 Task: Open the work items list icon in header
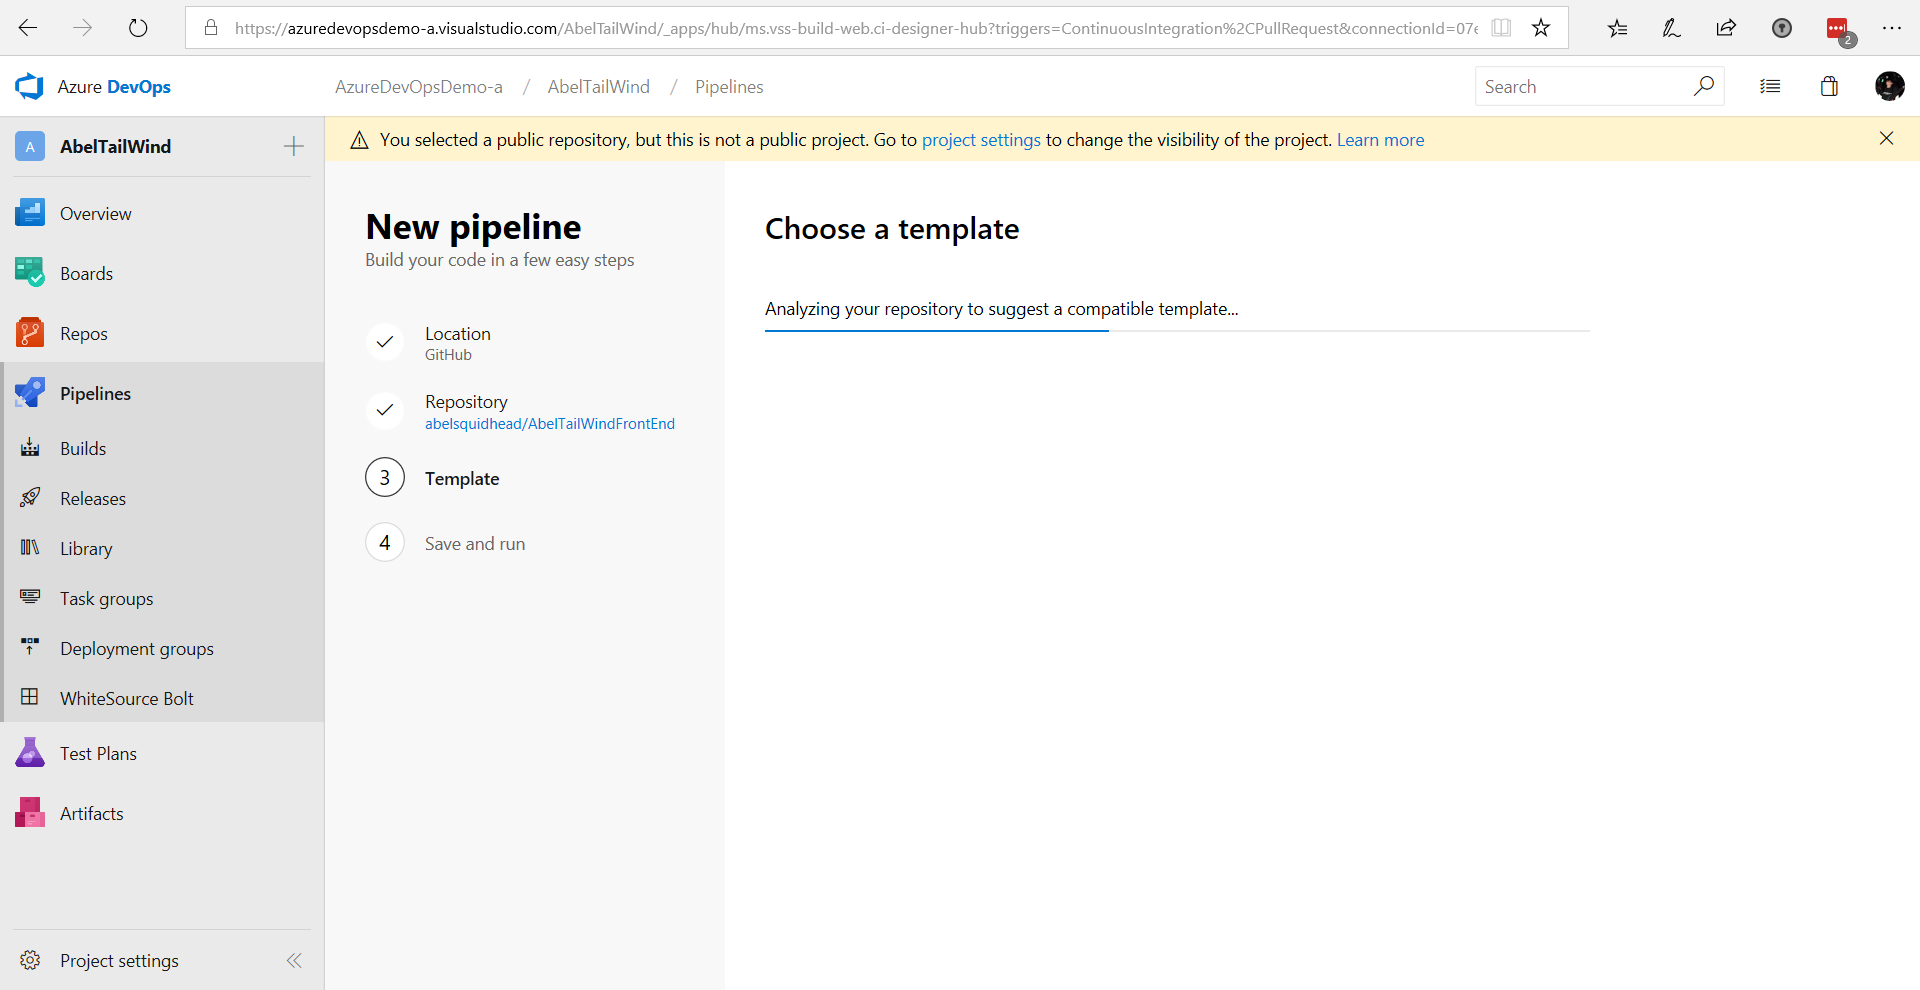coord(1770,87)
